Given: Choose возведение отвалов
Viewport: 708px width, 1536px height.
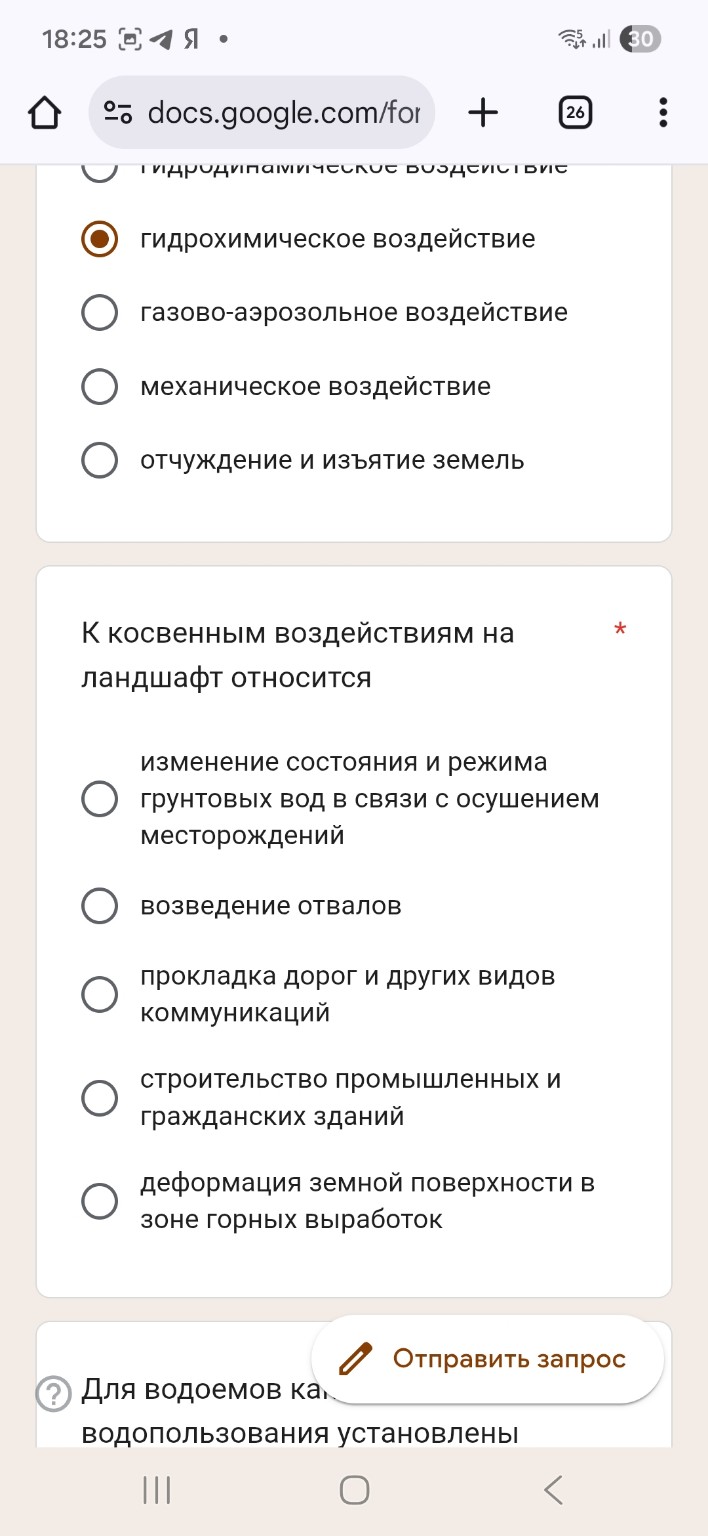Looking at the screenshot, I should pyautogui.click(x=99, y=906).
